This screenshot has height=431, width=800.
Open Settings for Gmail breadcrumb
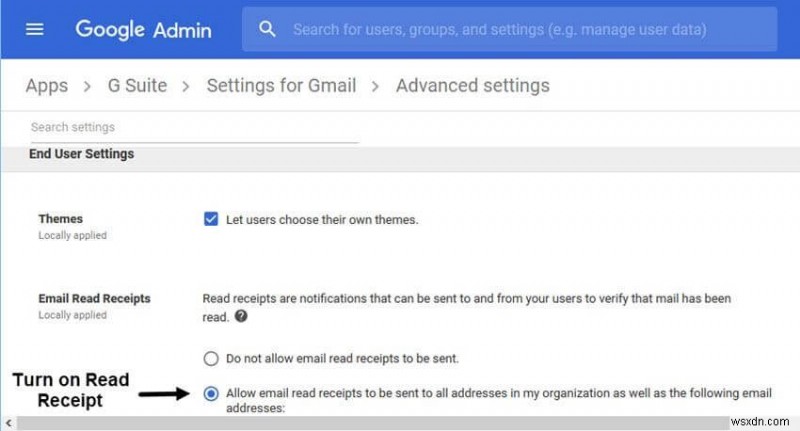[x=281, y=86]
